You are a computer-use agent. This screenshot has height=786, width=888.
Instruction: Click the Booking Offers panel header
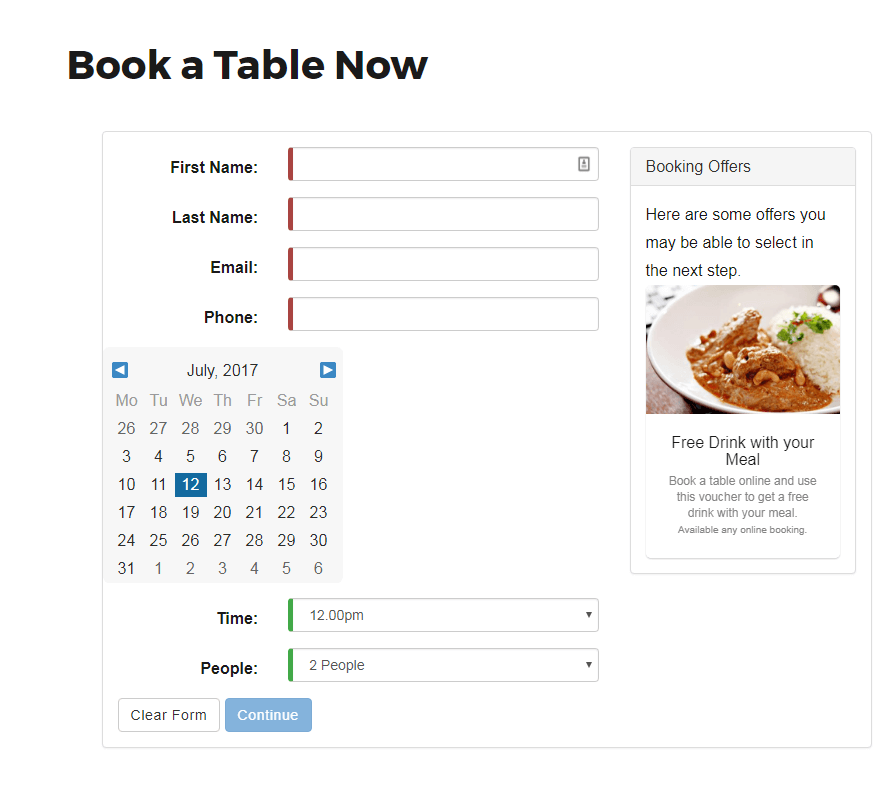point(743,166)
